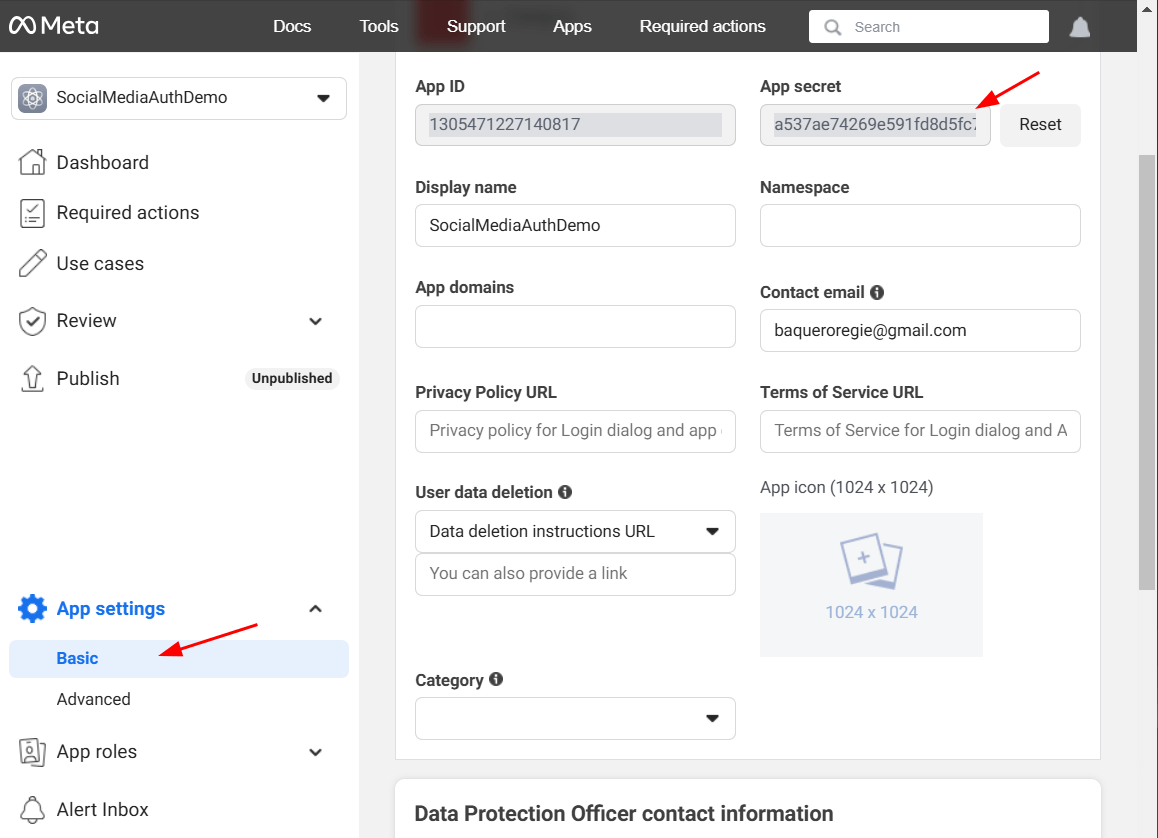Click the info icon beside Contact email

877,291
